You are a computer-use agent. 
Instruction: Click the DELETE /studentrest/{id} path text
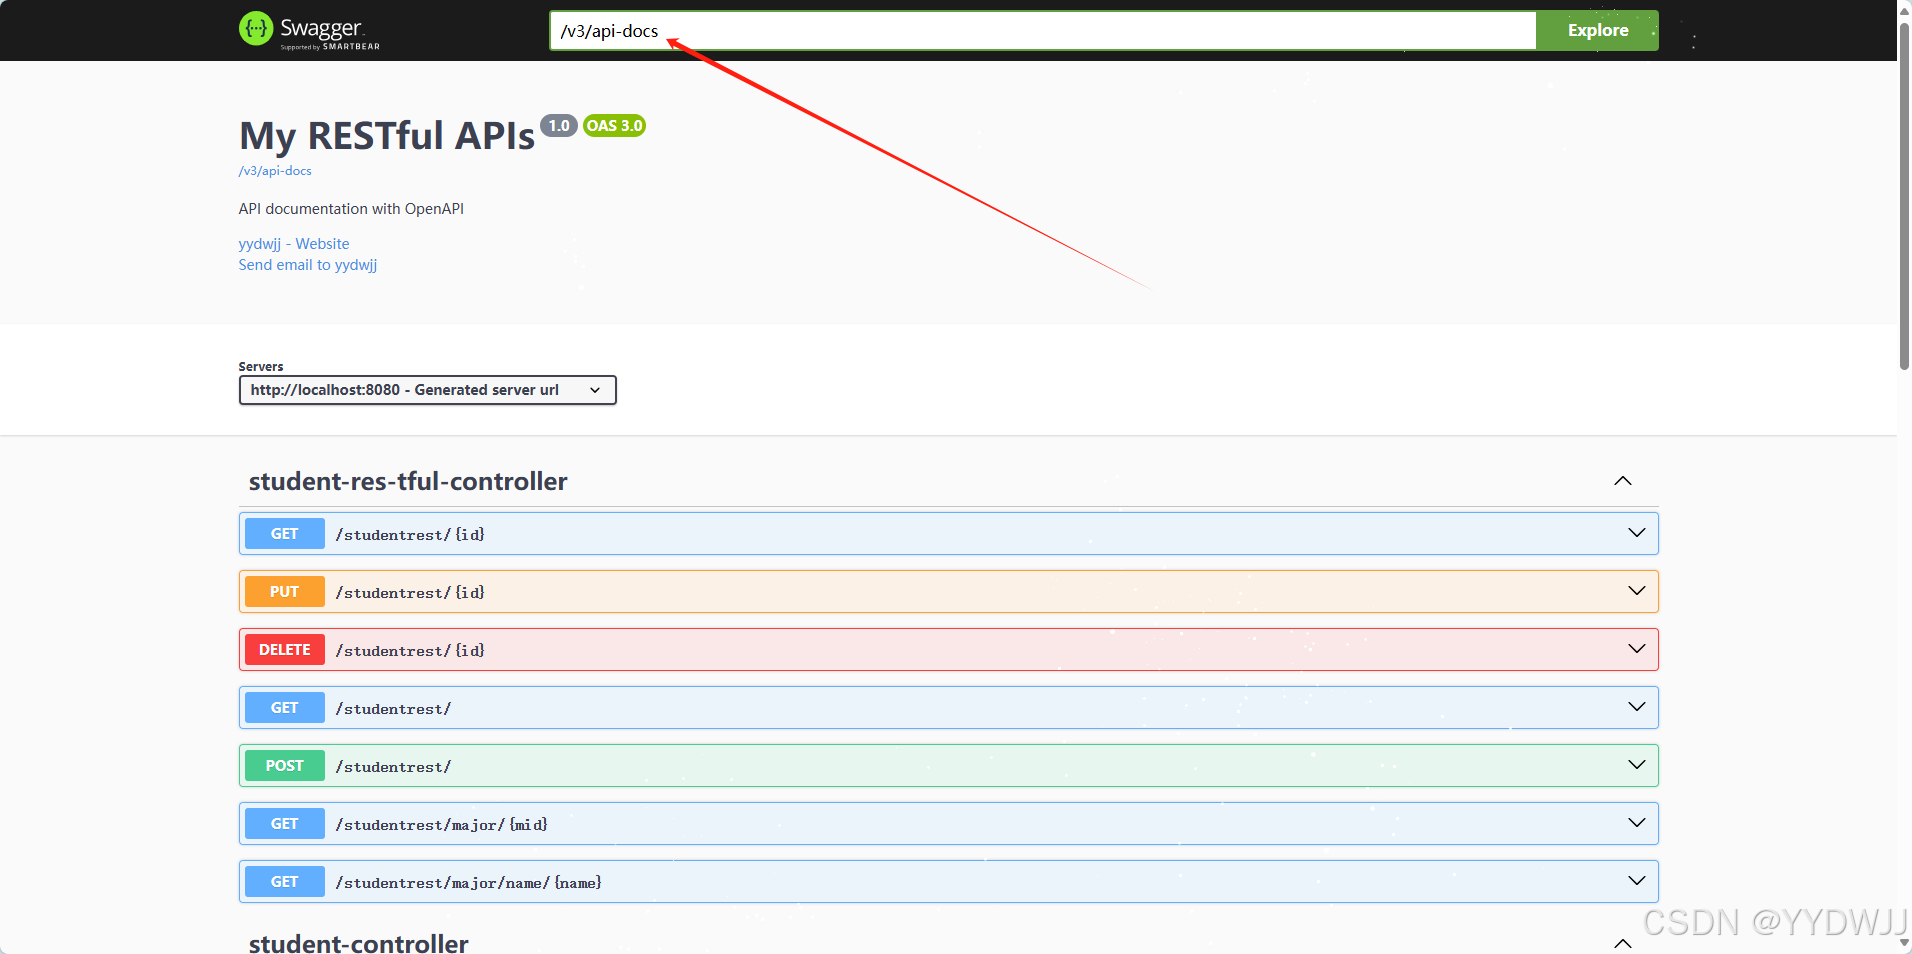pyautogui.click(x=410, y=651)
